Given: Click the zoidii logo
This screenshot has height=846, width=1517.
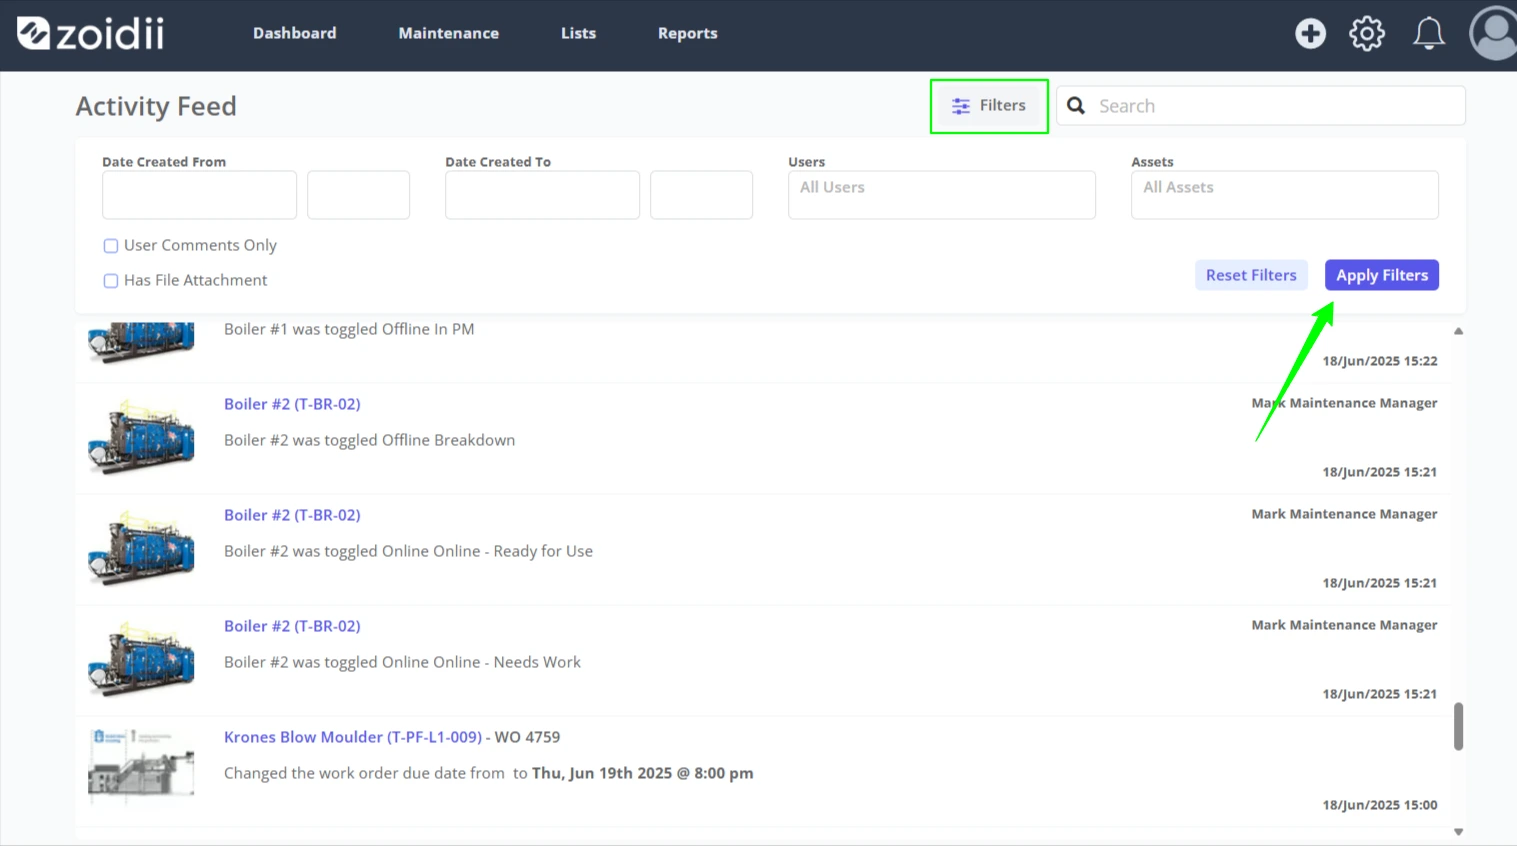Looking at the screenshot, I should (x=90, y=33).
